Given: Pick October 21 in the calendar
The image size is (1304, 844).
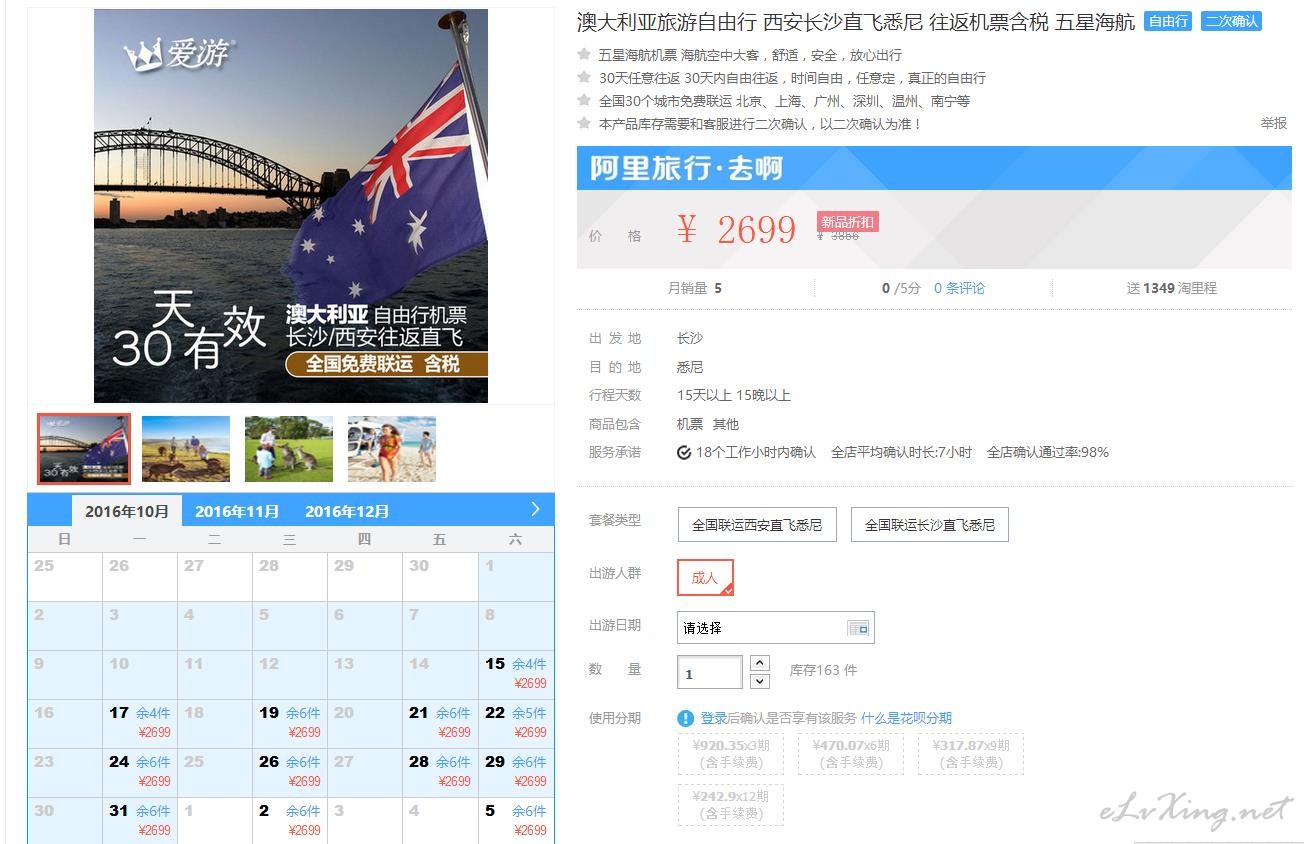Looking at the screenshot, I should [x=440, y=724].
